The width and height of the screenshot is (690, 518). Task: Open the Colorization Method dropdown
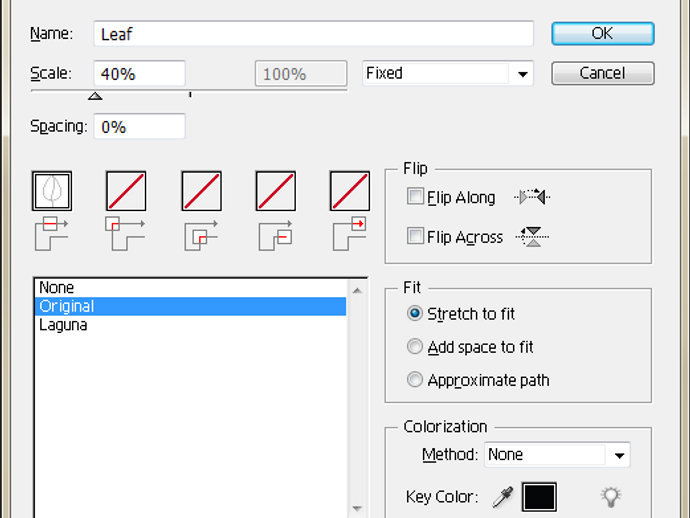[558, 455]
